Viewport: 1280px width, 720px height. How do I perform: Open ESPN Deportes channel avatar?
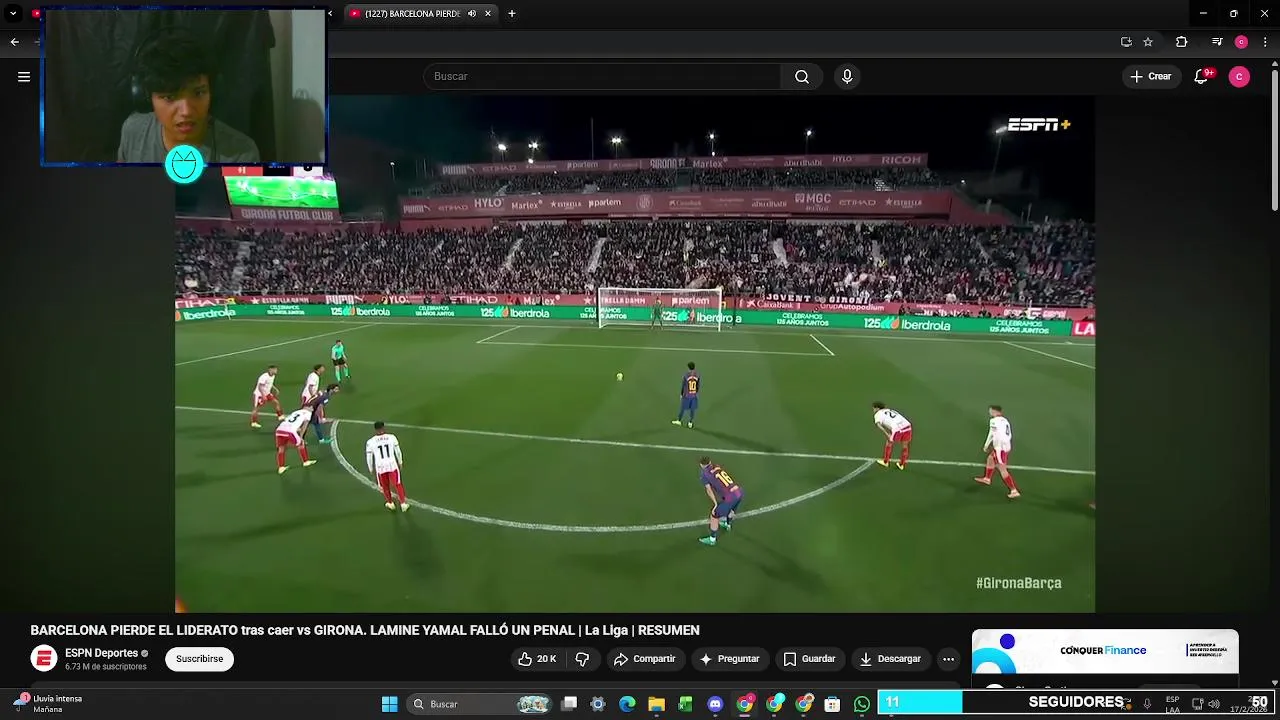point(44,659)
